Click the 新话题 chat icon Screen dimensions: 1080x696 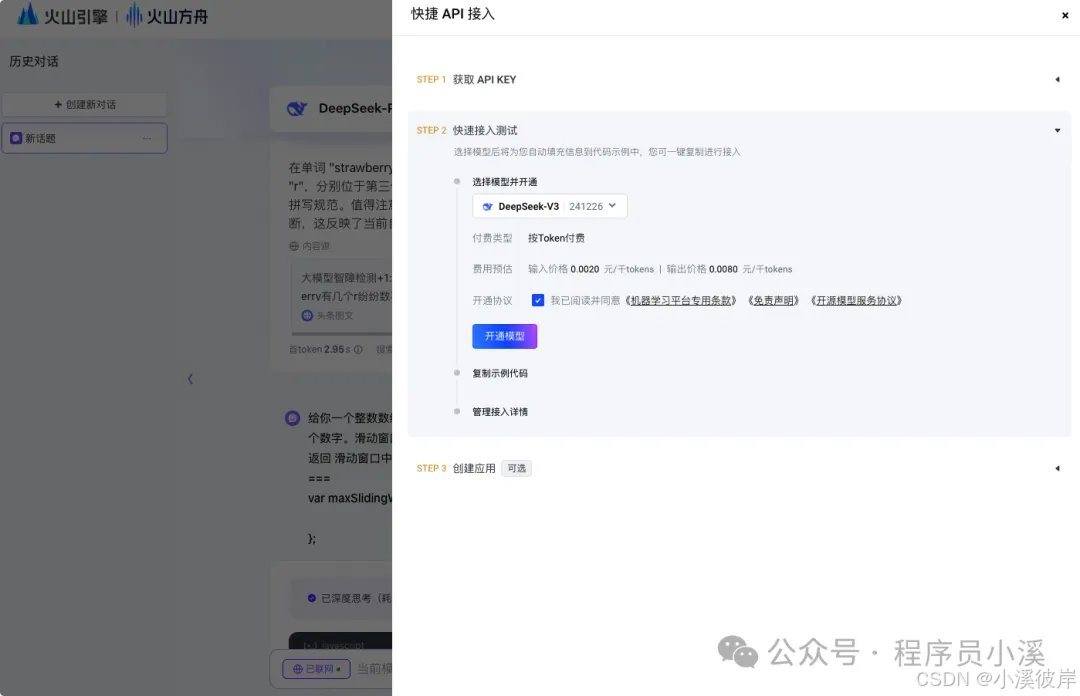pyautogui.click(x=16, y=139)
